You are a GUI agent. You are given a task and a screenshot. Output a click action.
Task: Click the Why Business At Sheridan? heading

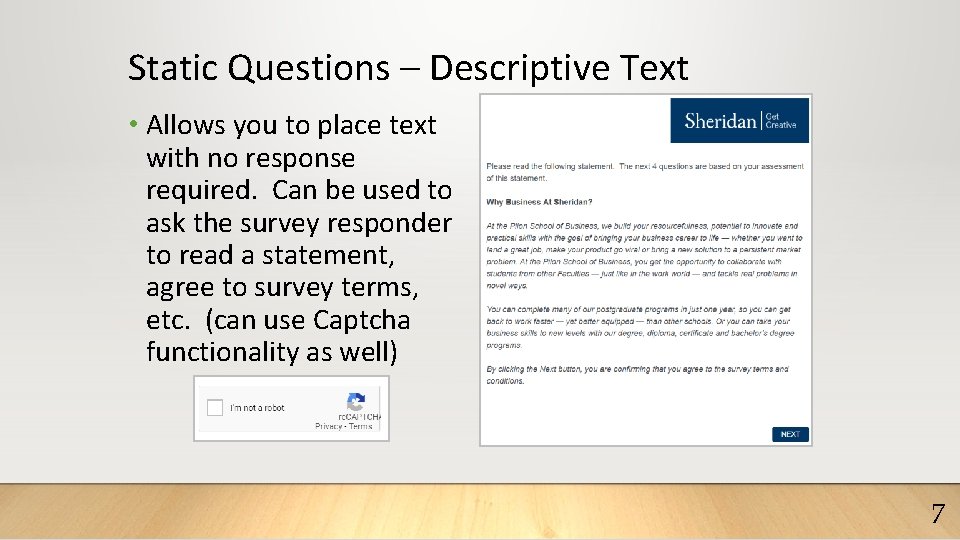point(539,202)
